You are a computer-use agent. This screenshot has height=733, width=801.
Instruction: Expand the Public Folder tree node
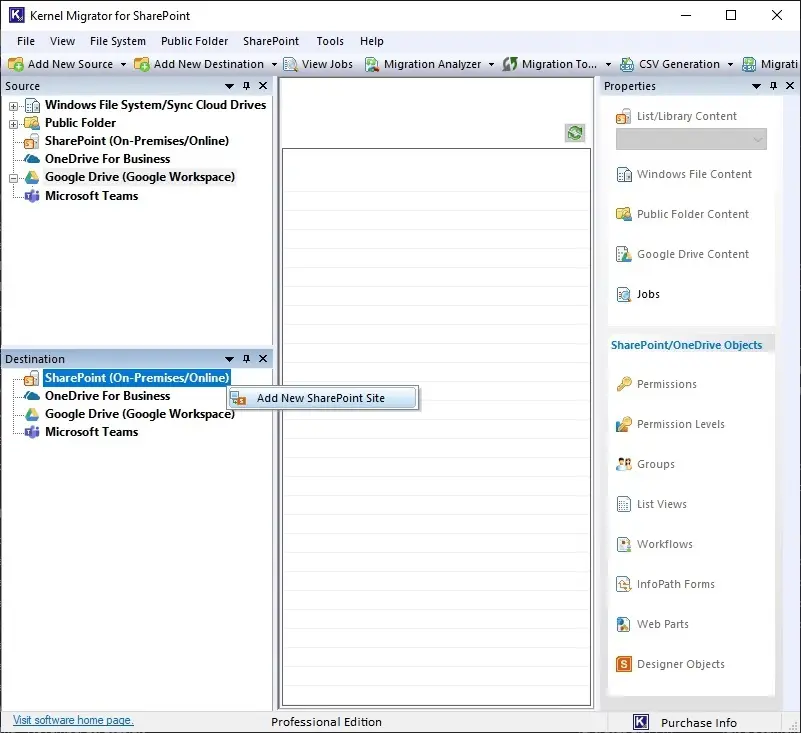(13, 124)
